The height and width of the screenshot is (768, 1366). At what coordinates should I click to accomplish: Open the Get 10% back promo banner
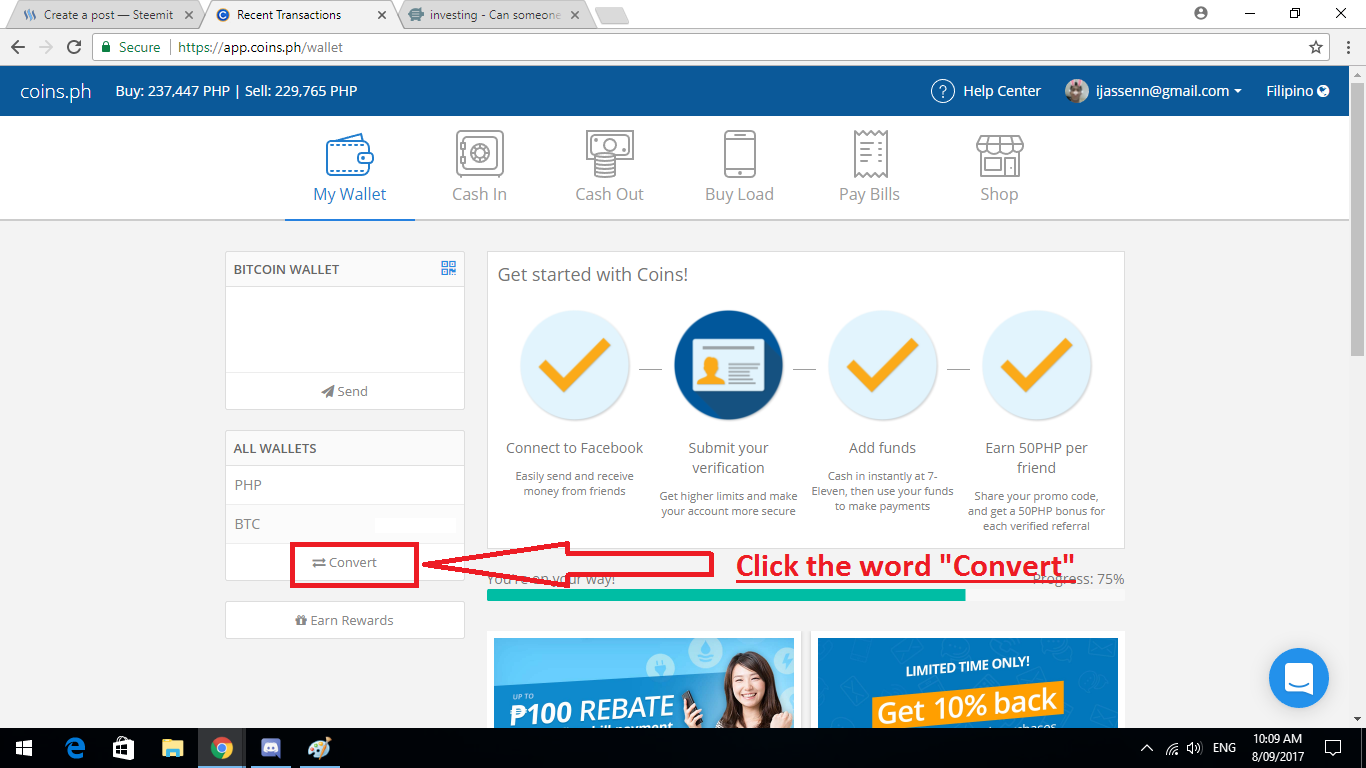coord(968,683)
